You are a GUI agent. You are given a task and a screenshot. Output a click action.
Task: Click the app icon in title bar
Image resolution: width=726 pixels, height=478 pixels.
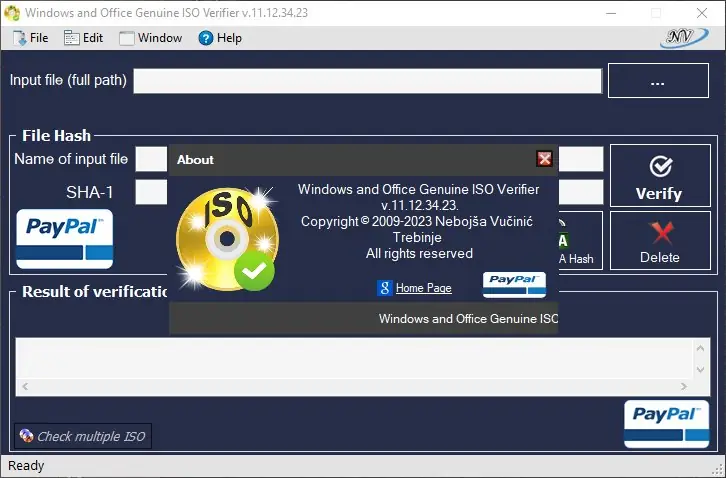tap(12, 13)
